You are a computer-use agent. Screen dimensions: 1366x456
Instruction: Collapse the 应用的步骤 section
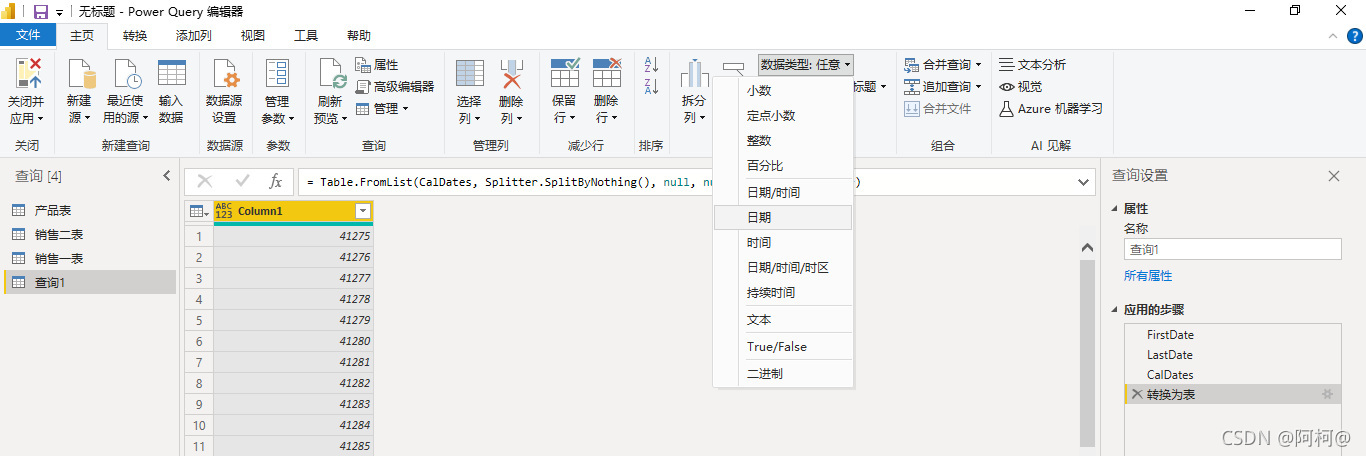(1116, 310)
